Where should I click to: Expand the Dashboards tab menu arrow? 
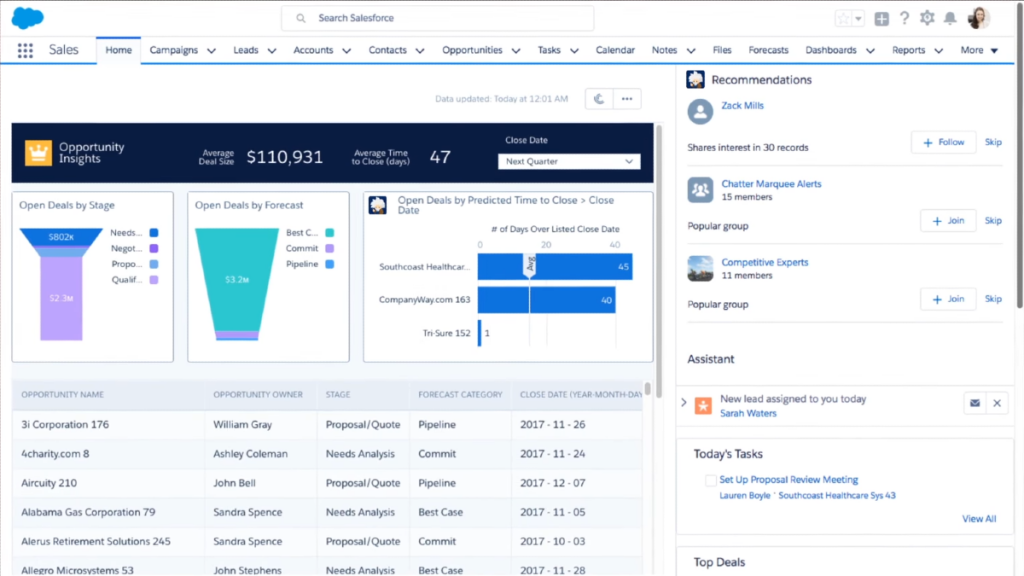[871, 50]
